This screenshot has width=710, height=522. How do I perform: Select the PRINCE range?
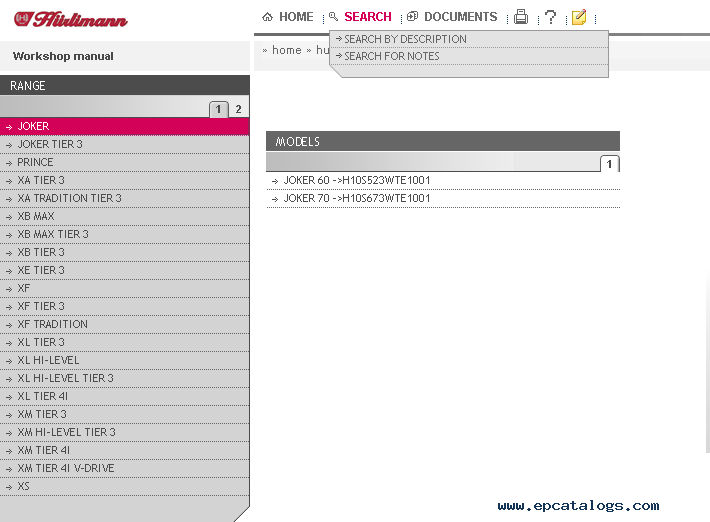[125, 163]
